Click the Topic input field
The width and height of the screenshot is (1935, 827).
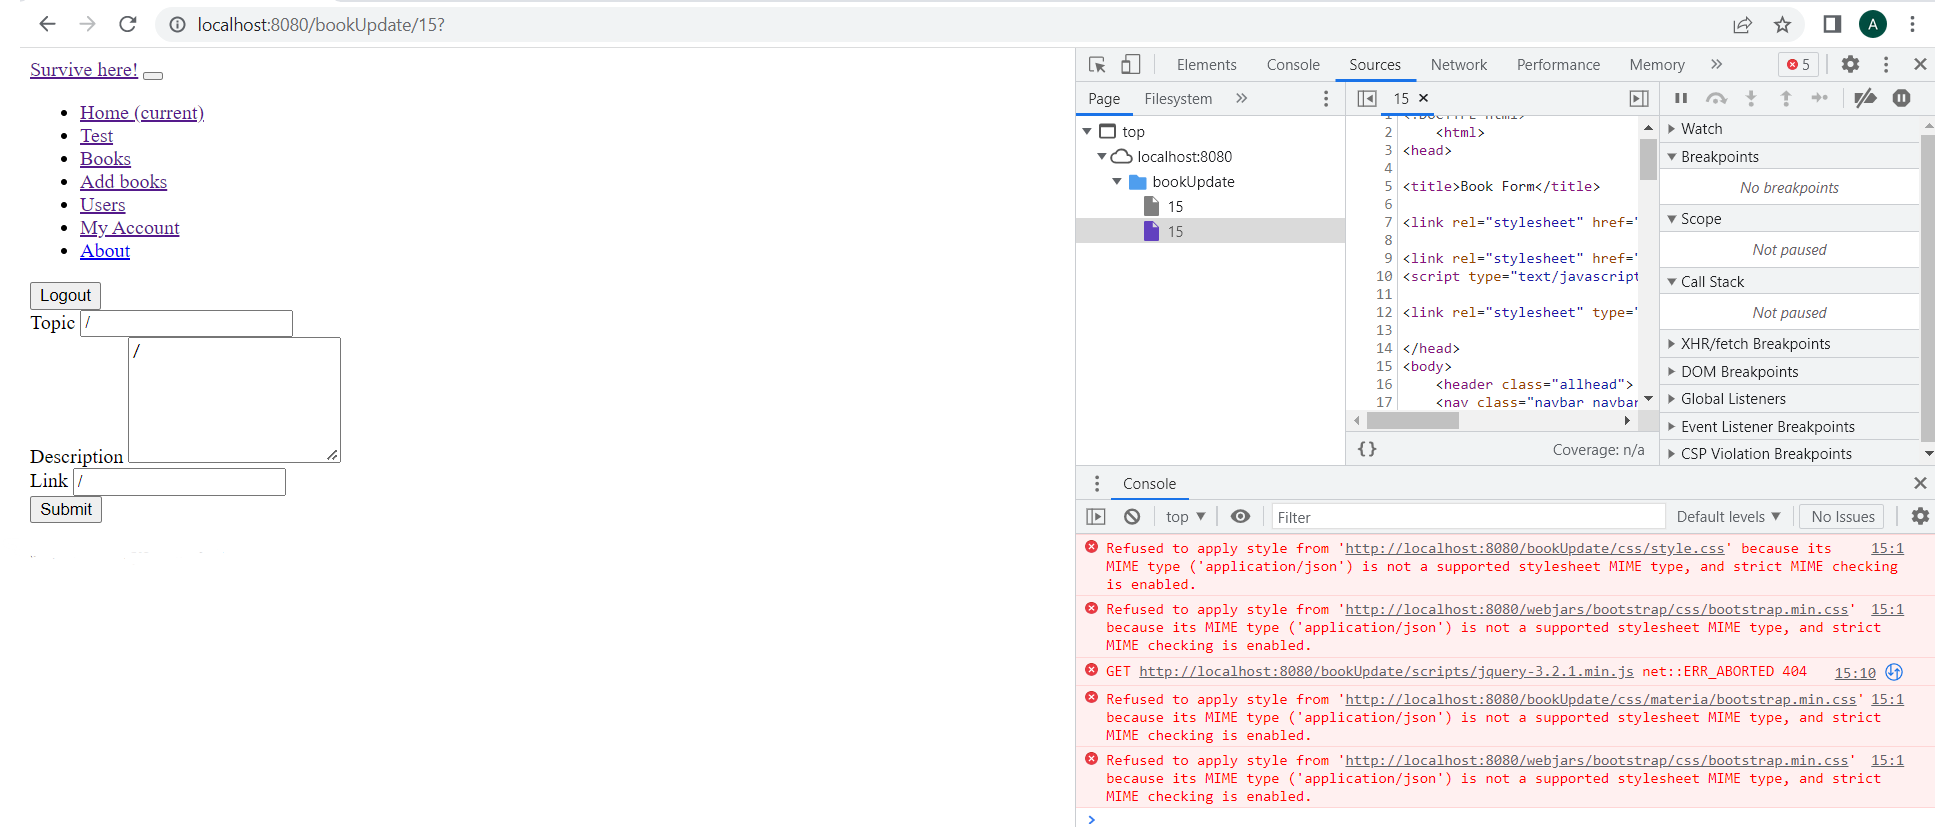[x=186, y=323]
